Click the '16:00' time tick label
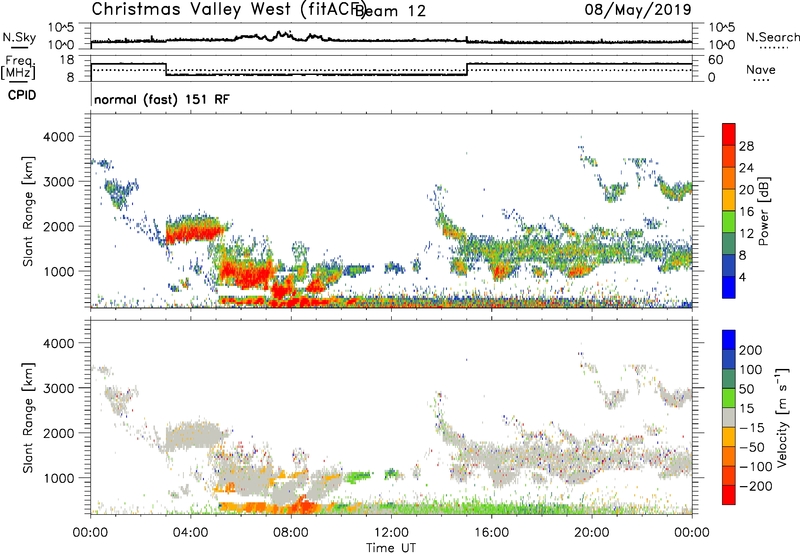 pyautogui.click(x=491, y=533)
